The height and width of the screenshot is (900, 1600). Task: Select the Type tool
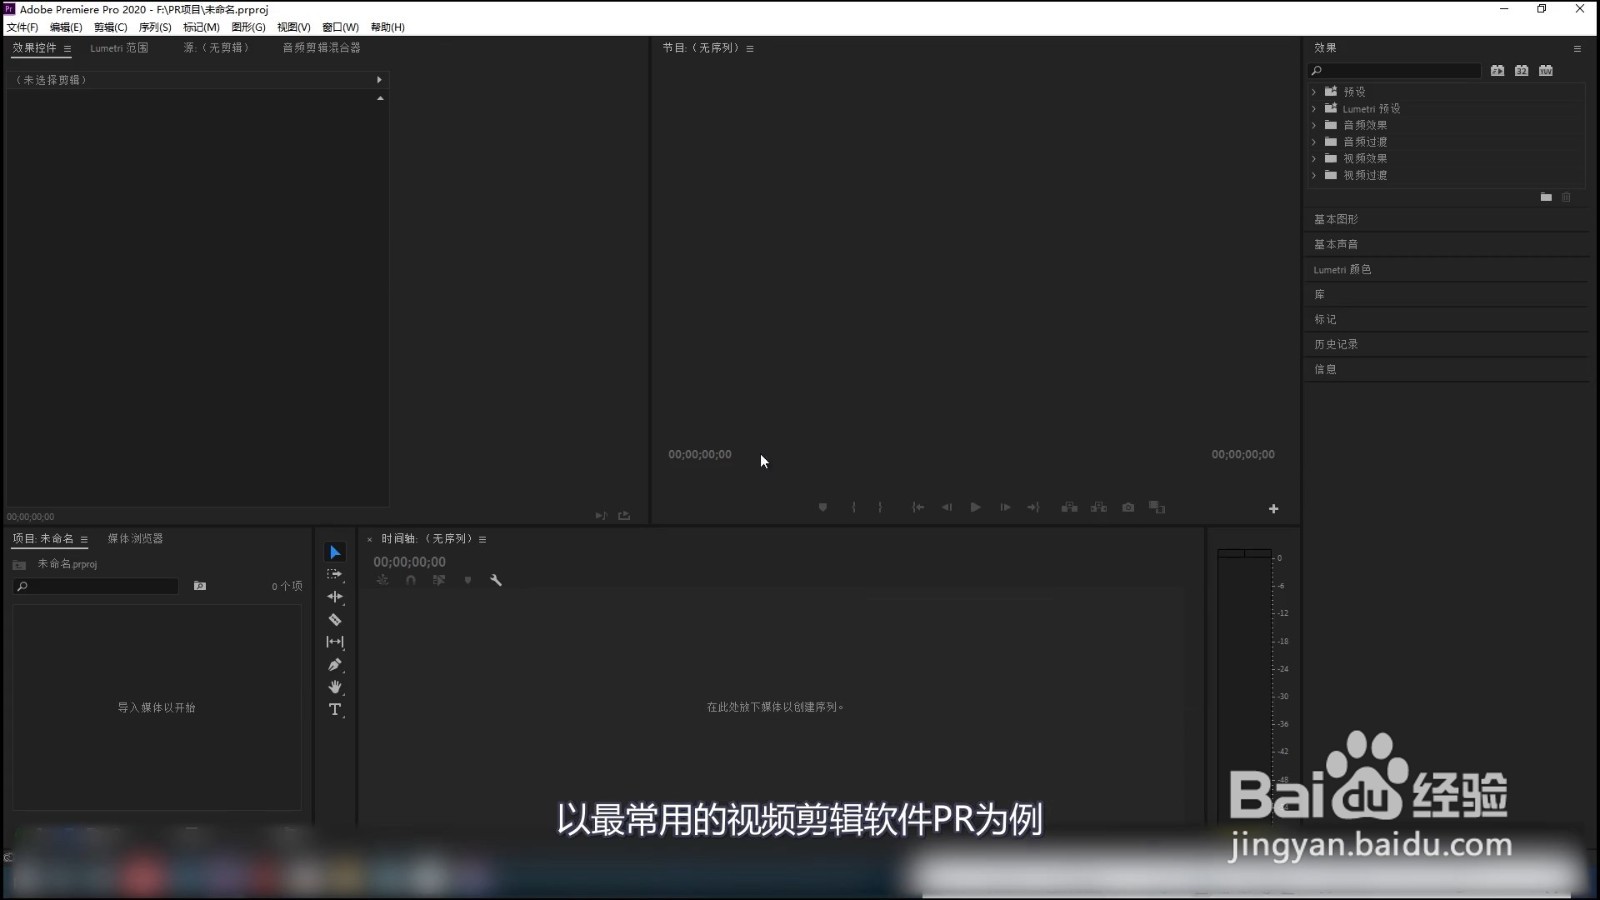coord(334,710)
